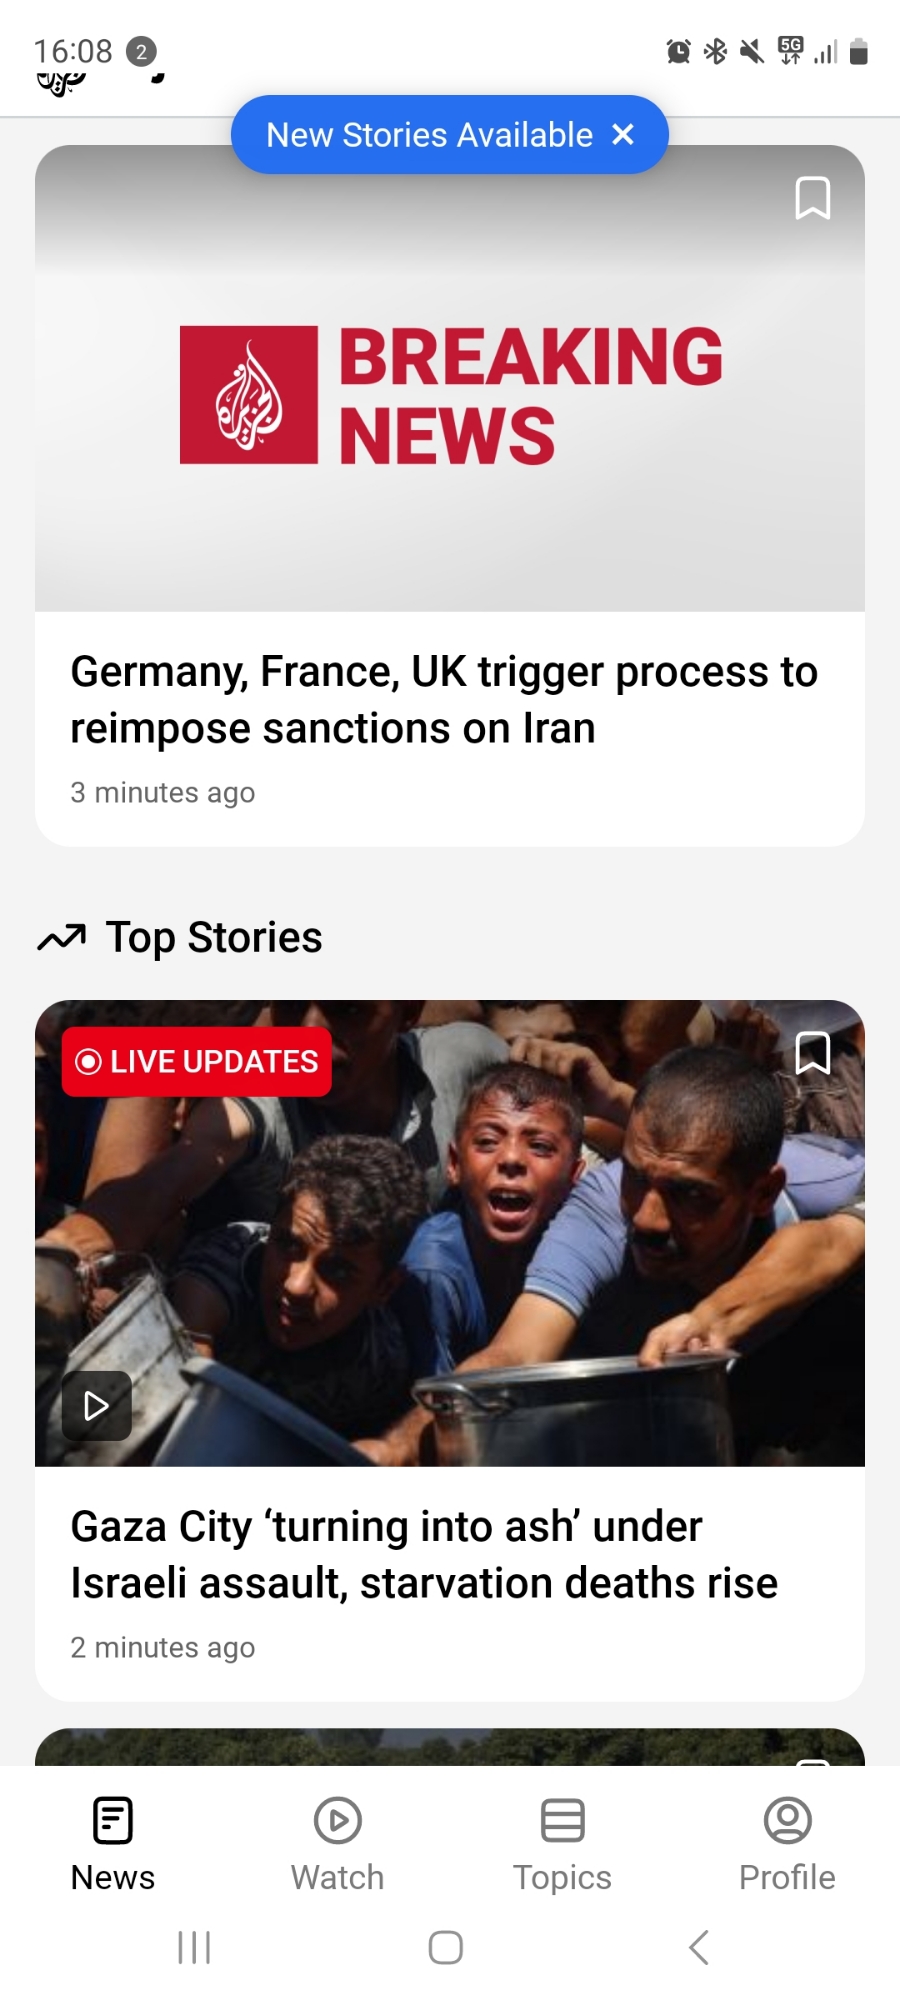Tap the Top Stories trending arrow icon
This screenshot has height=2000, width=900.
pyautogui.click(x=62, y=938)
